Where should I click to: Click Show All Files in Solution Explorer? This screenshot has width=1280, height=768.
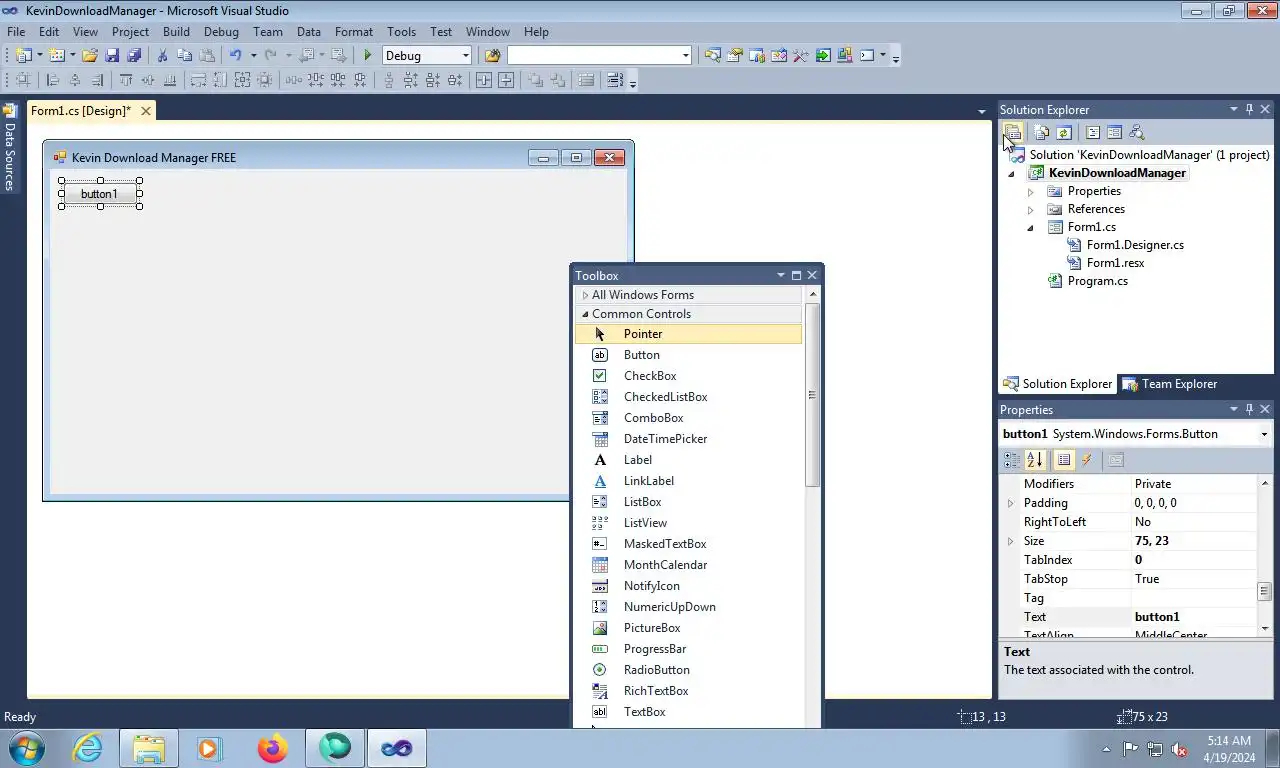point(1042,133)
